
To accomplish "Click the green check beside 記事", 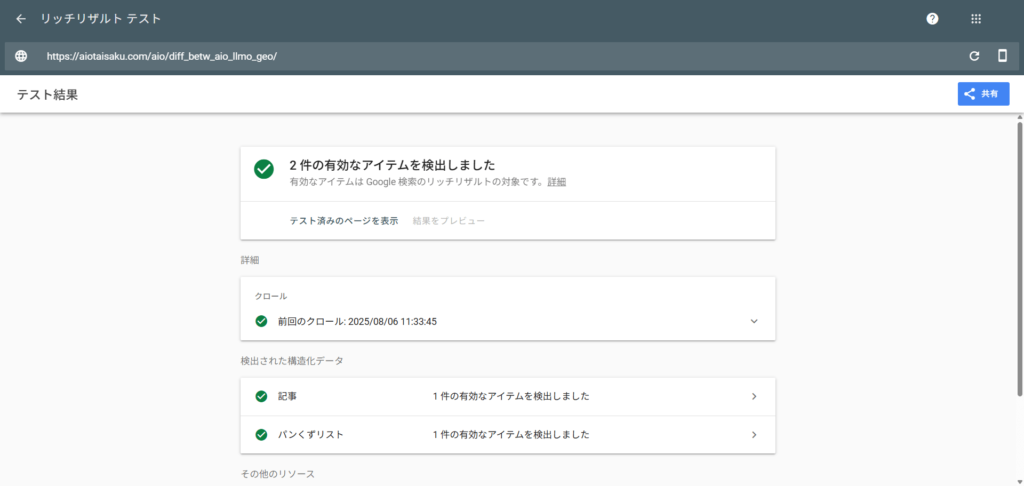I will 261,396.
